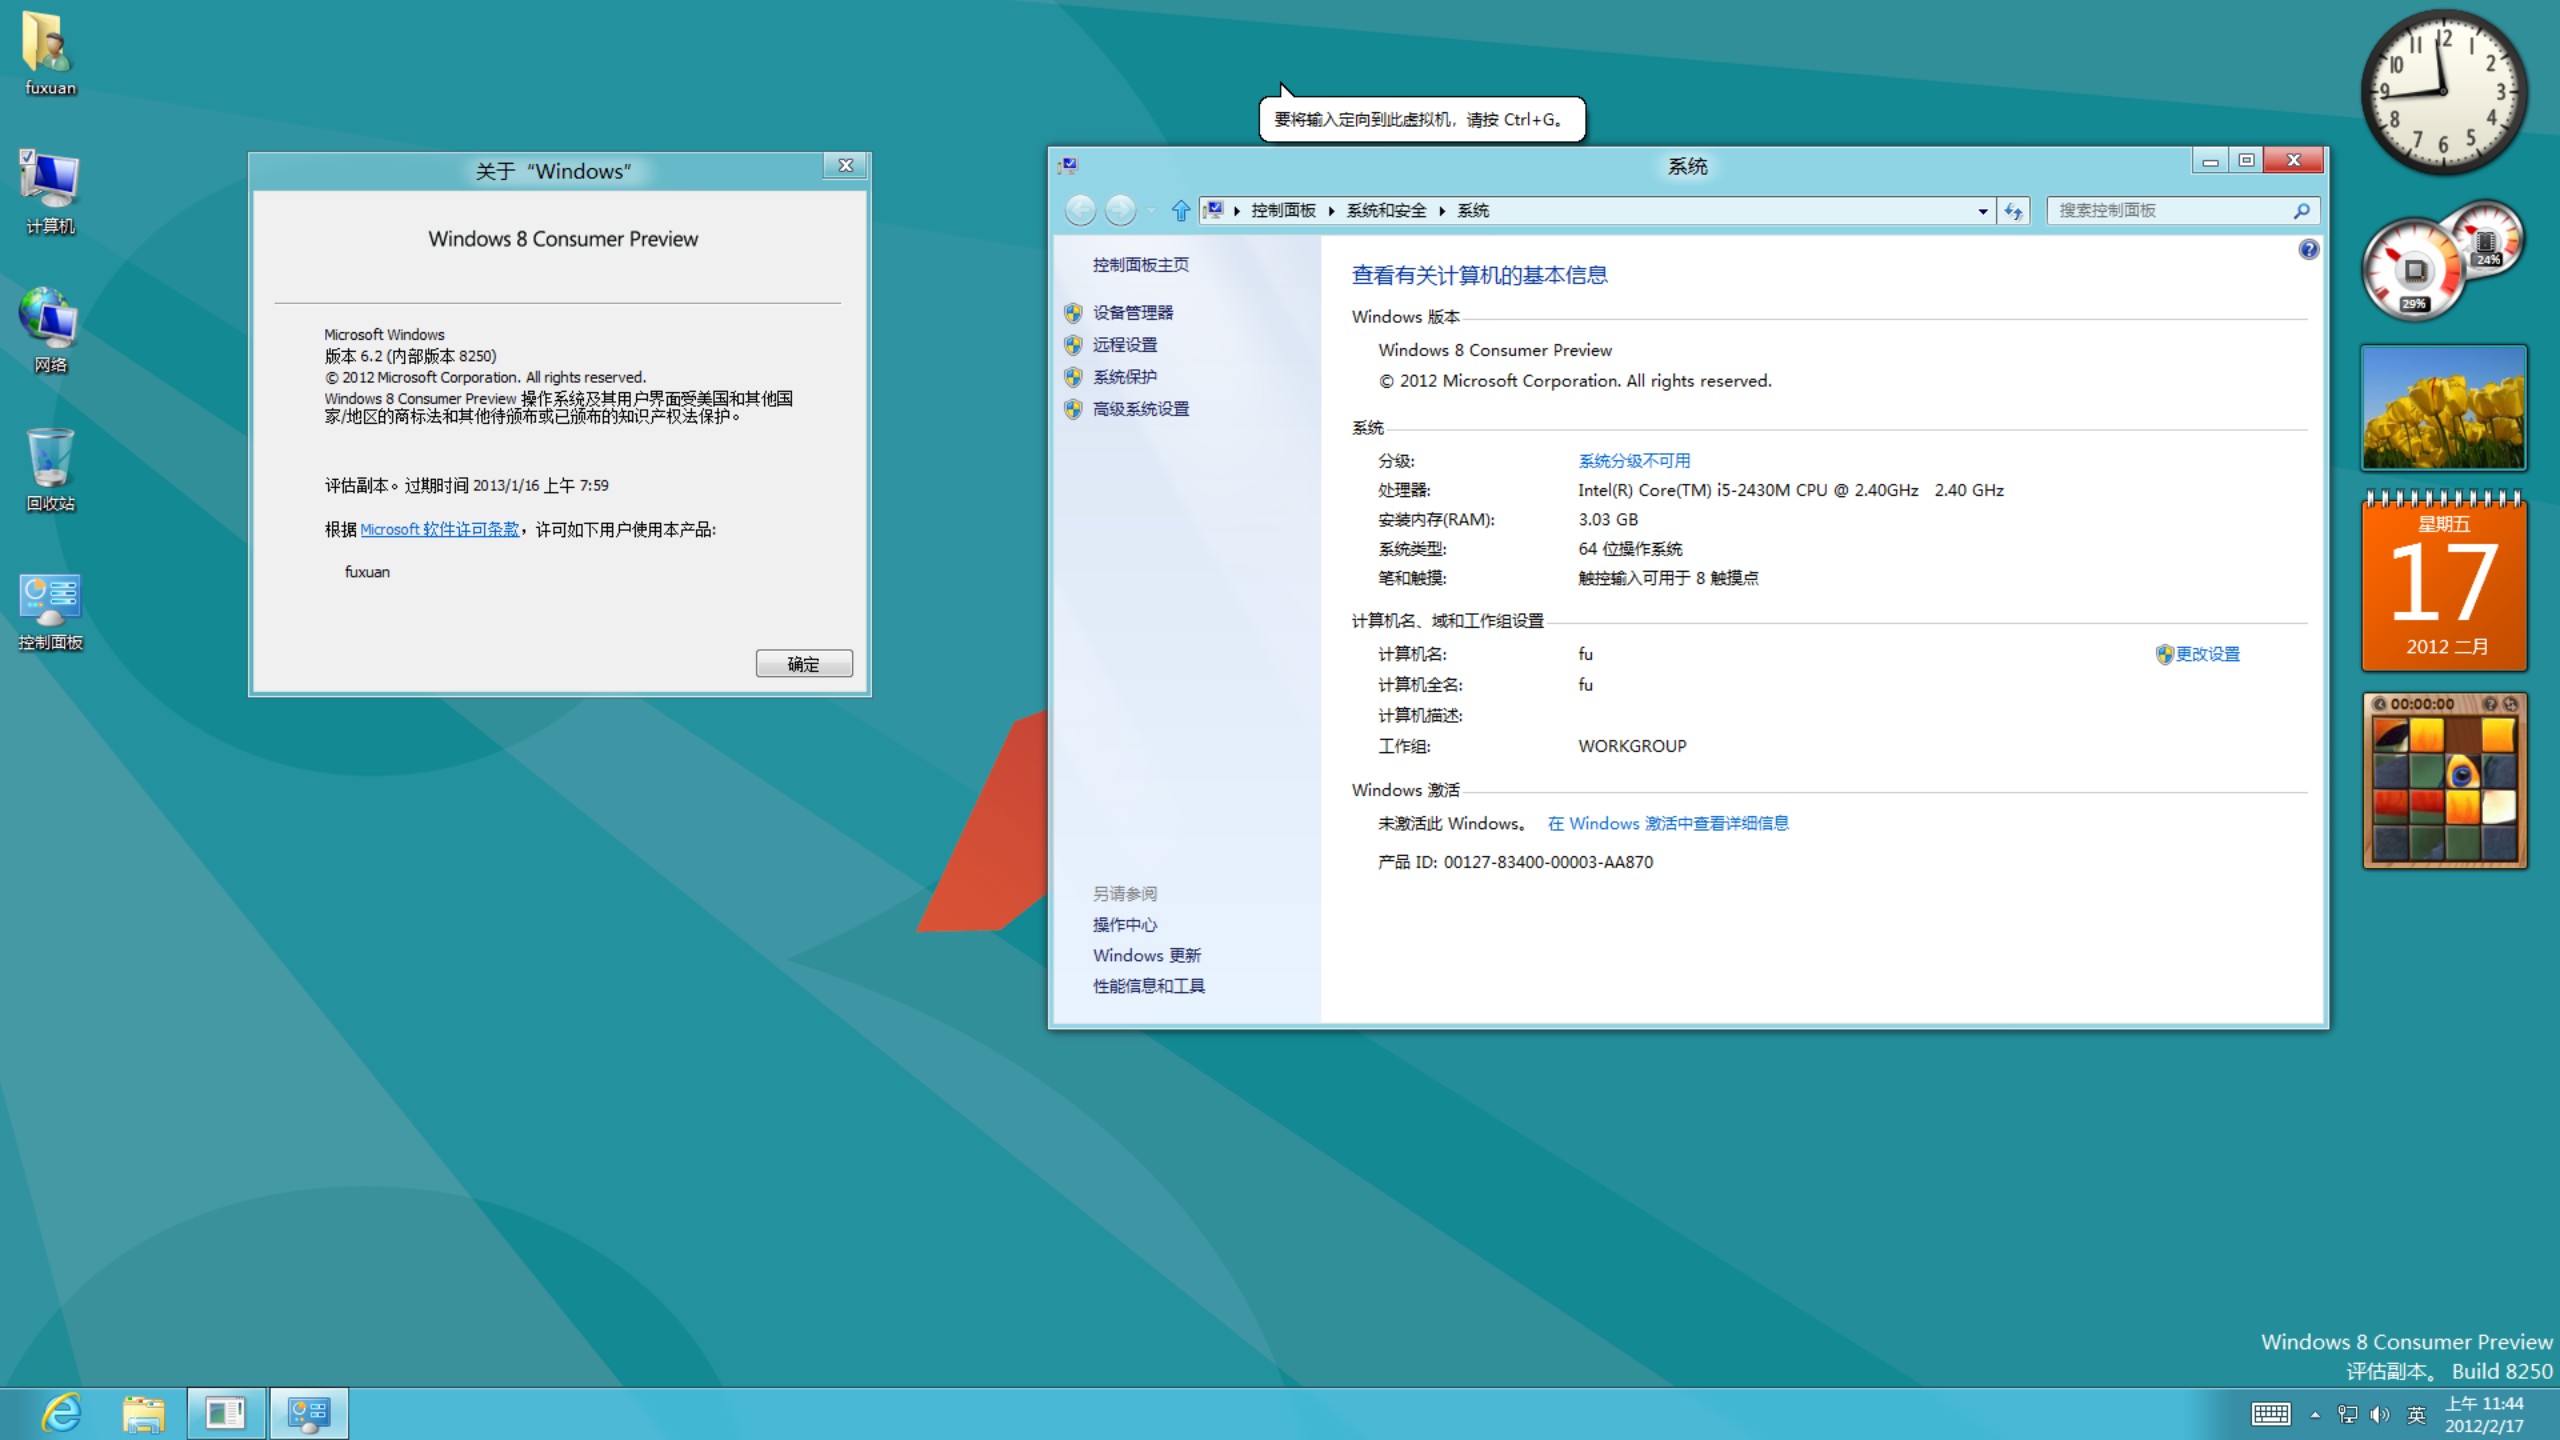Open the 控制面板 desktop icon

click(x=49, y=610)
